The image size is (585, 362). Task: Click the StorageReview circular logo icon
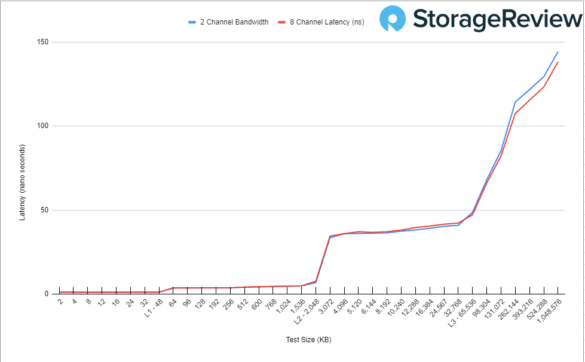tap(392, 18)
